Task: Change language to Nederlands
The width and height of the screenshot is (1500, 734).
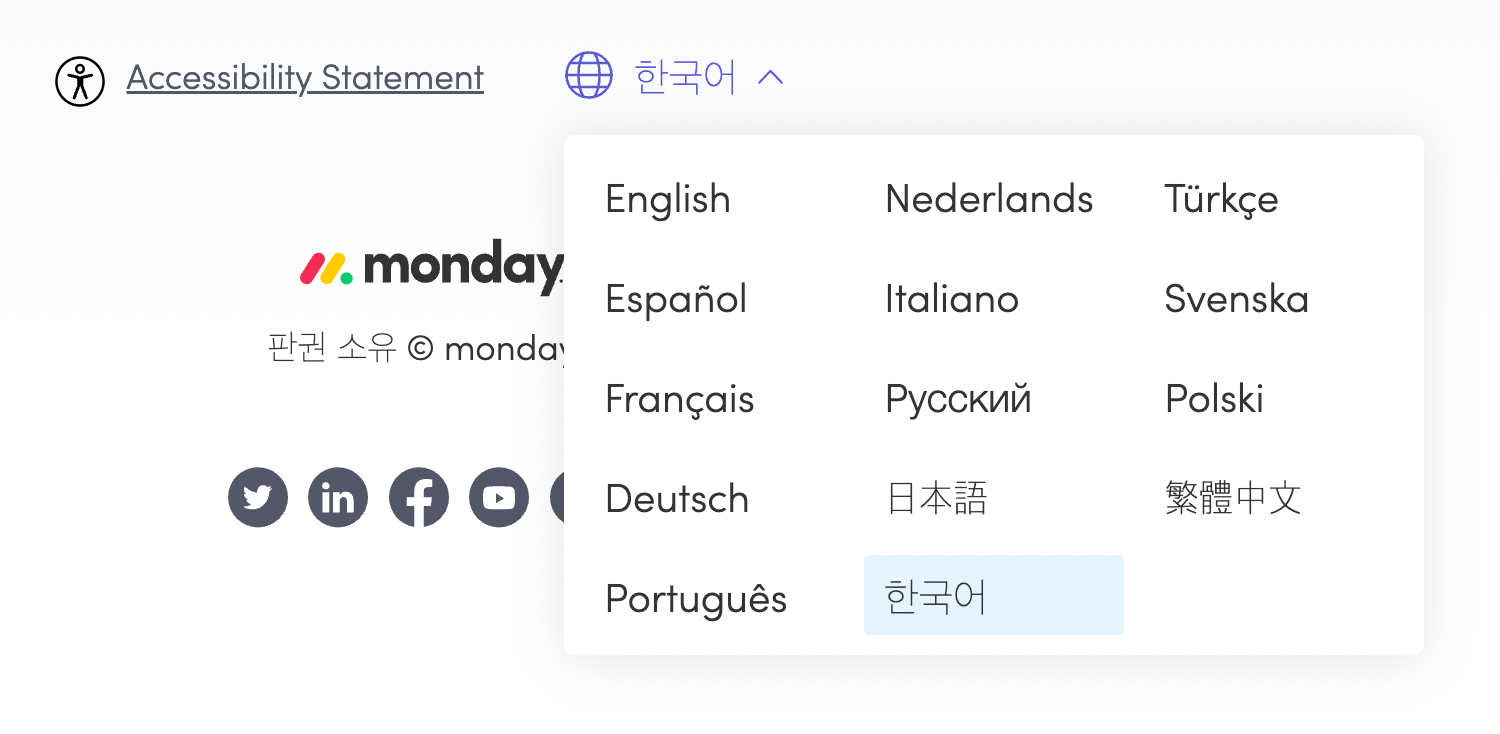Action: (989, 199)
